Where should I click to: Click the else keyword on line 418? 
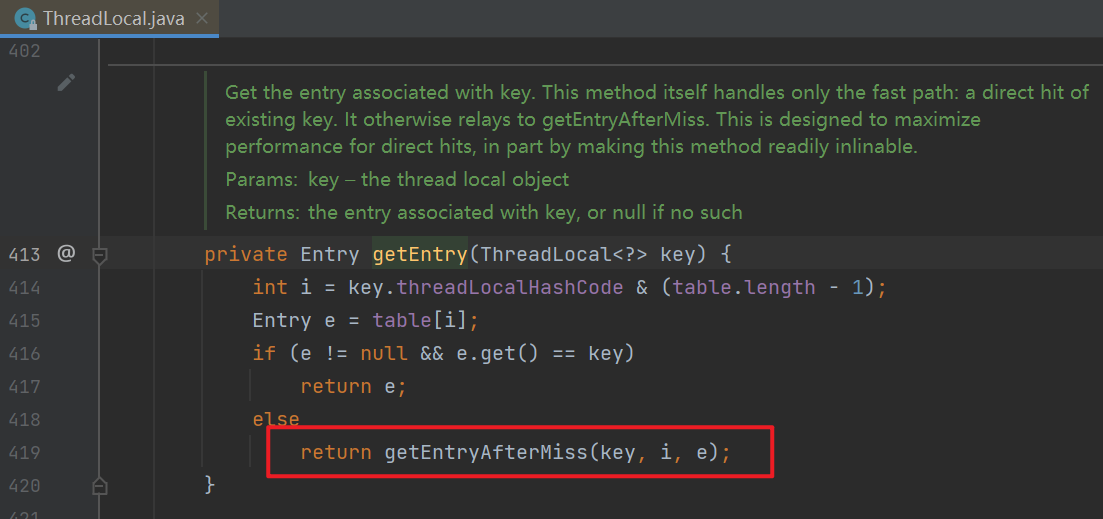click(276, 420)
